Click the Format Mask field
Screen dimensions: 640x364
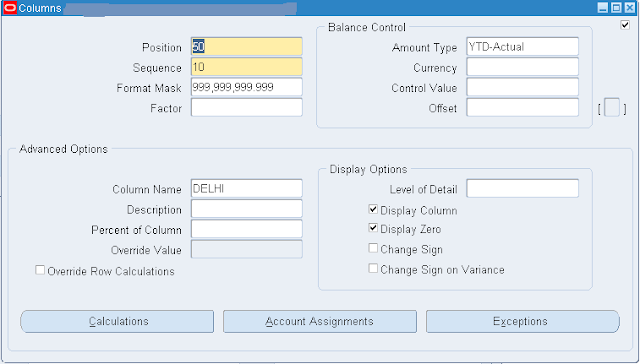tap(247, 87)
